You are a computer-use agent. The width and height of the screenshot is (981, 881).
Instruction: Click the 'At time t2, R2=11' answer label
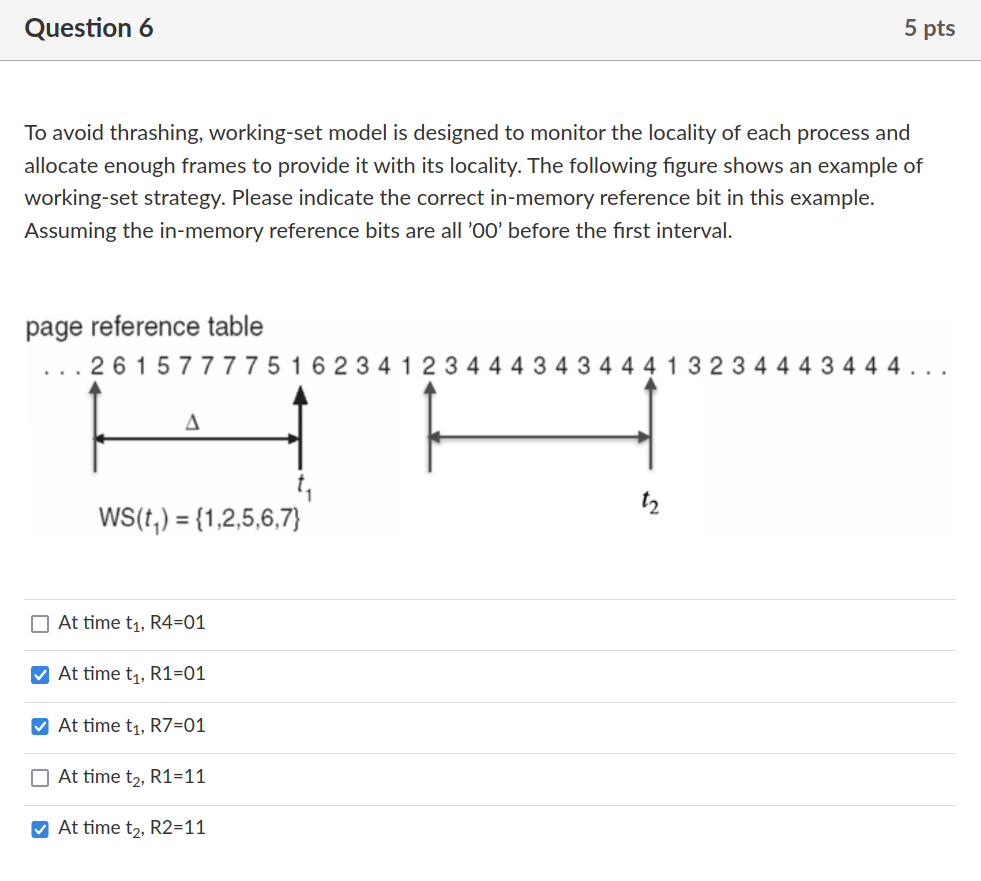pyautogui.click(x=132, y=828)
